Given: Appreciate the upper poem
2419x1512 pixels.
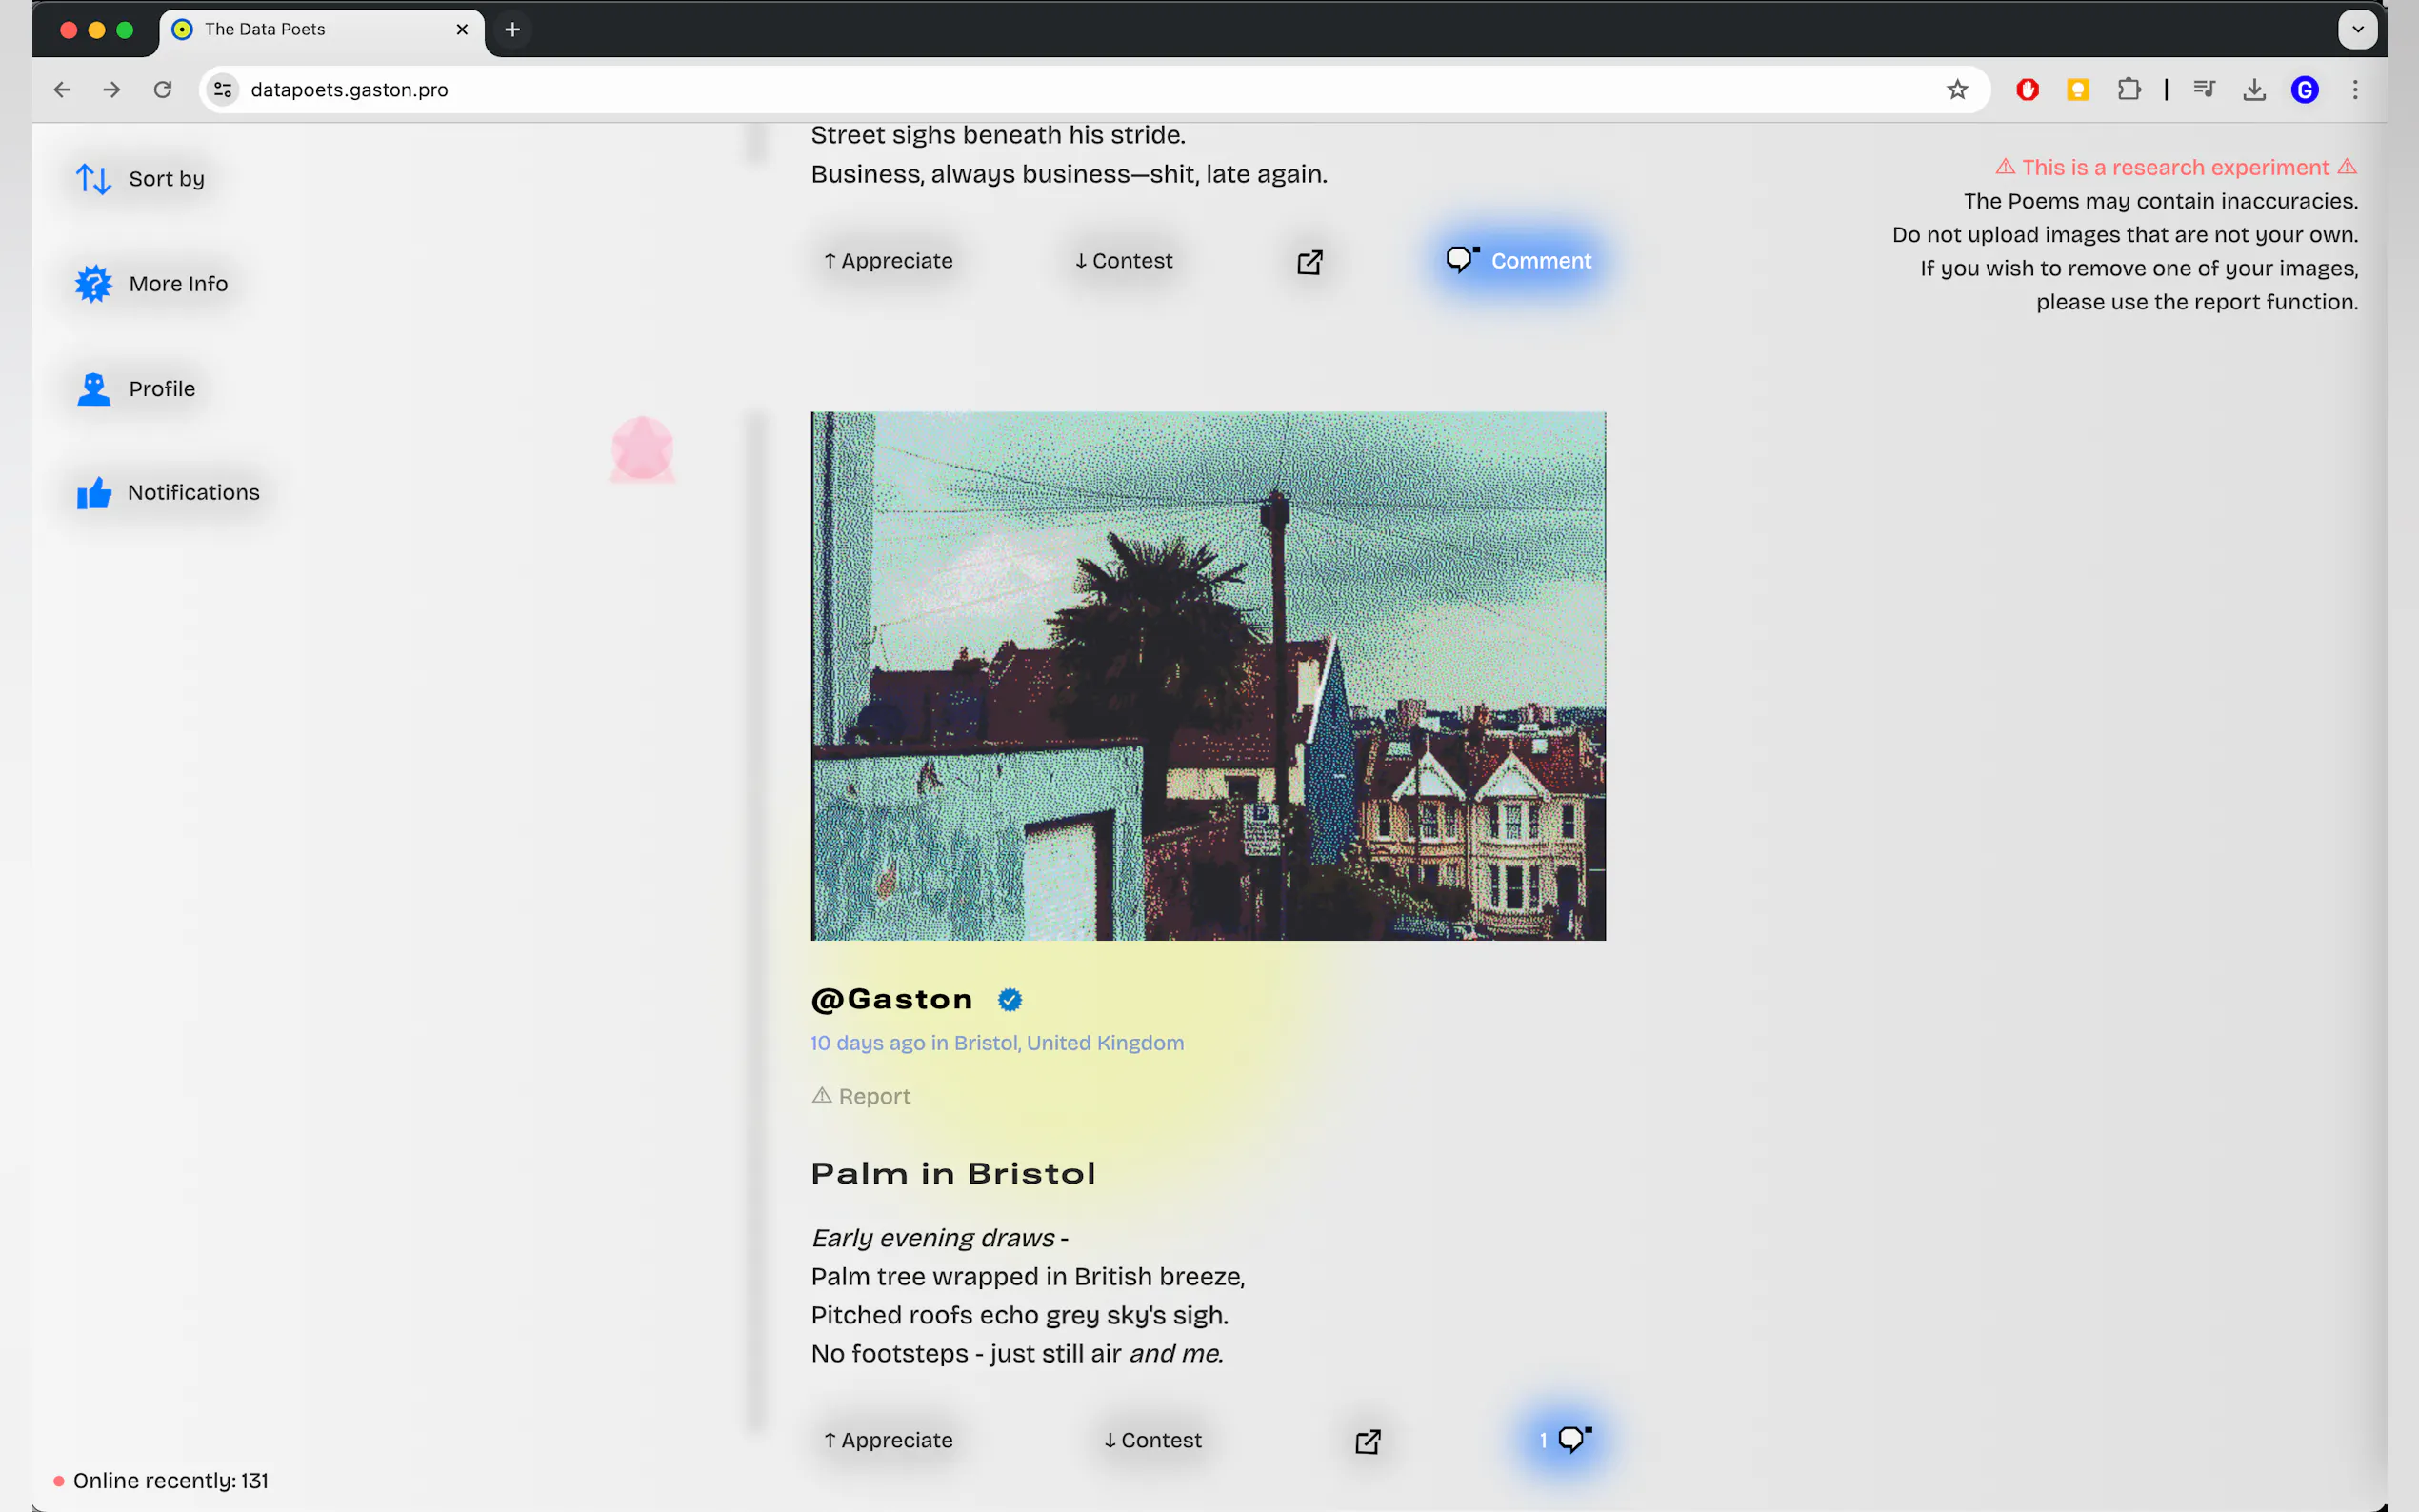Looking at the screenshot, I should pyautogui.click(x=888, y=261).
